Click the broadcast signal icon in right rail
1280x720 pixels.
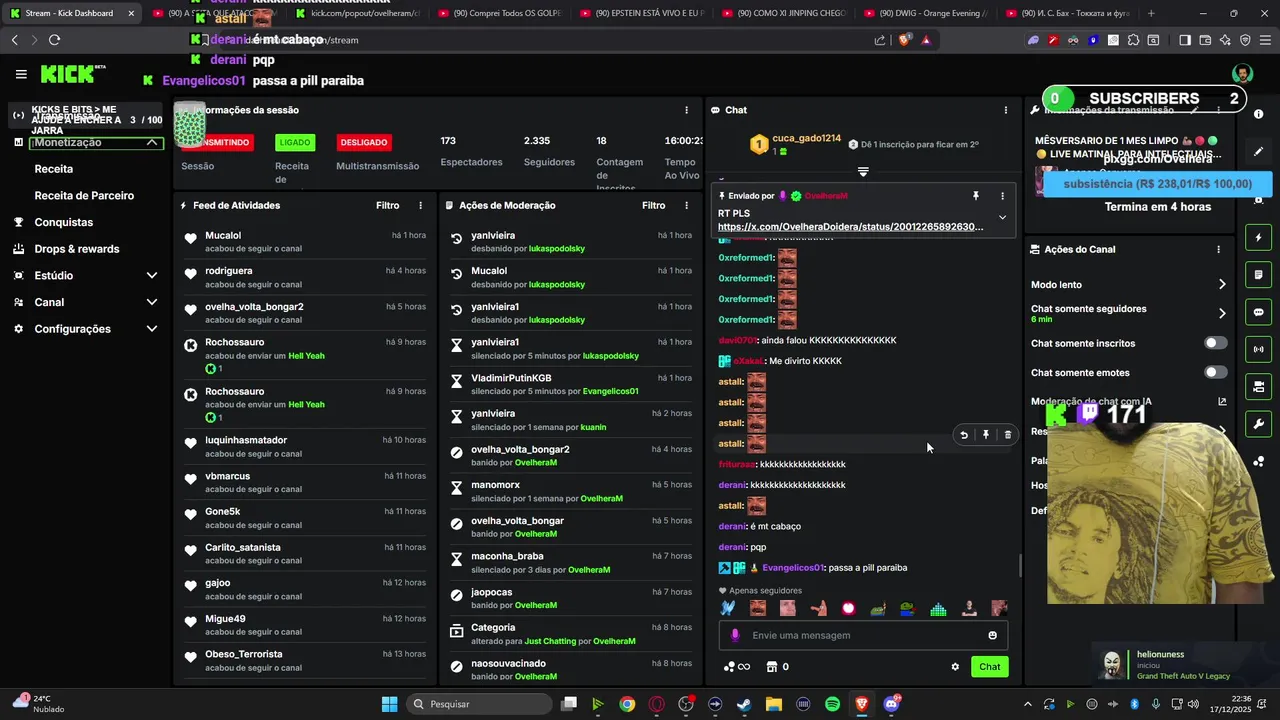point(1259,349)
